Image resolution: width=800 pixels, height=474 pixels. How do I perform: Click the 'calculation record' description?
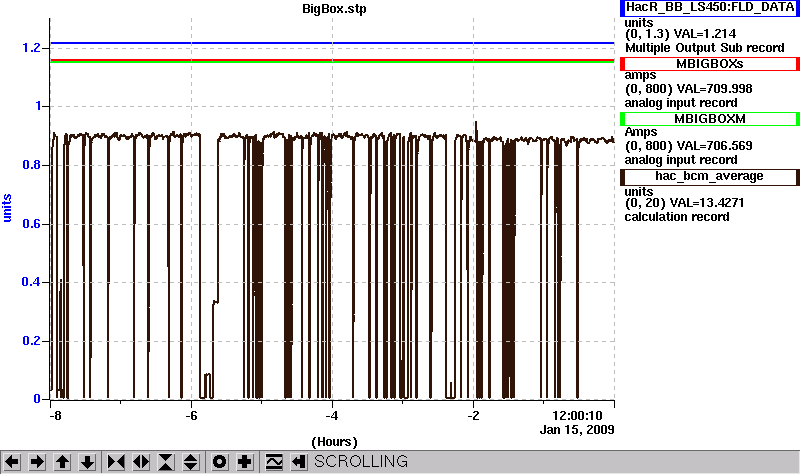pos(677,217)
